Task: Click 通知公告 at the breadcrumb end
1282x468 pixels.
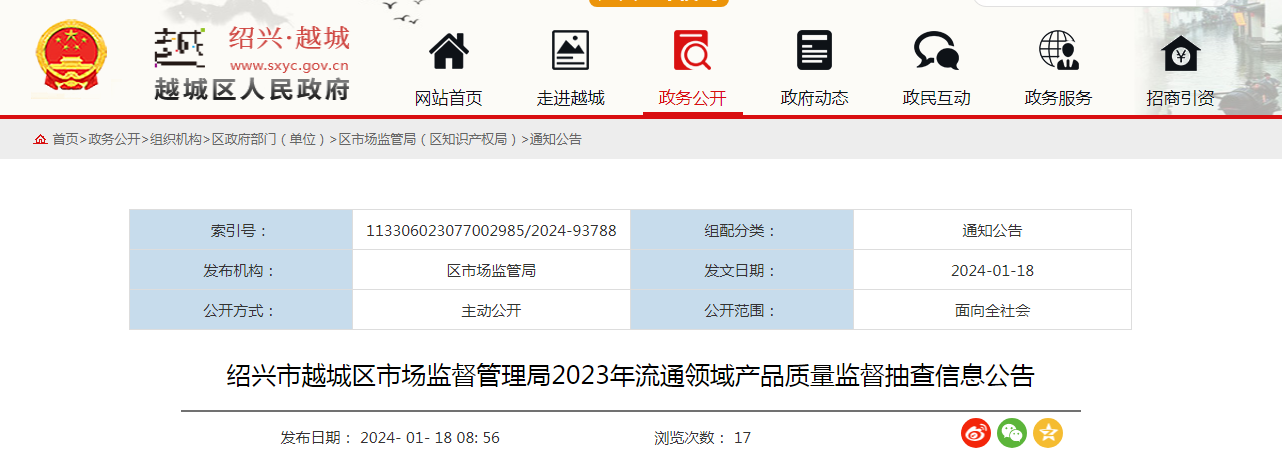Action: (556, 140)
